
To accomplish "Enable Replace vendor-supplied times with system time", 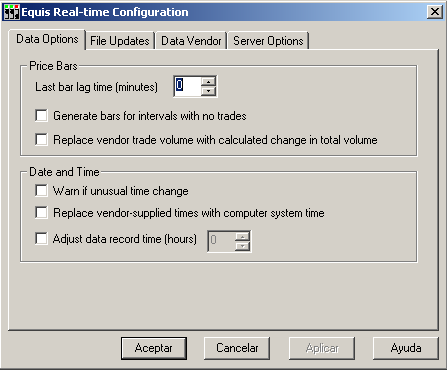I will coord(41,212).
